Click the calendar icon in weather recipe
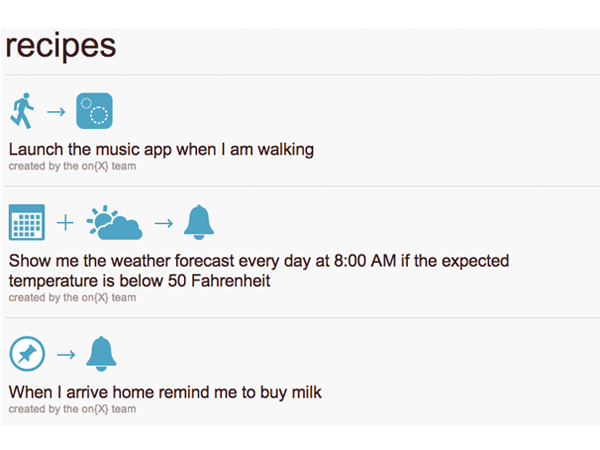 click(27, 222)
